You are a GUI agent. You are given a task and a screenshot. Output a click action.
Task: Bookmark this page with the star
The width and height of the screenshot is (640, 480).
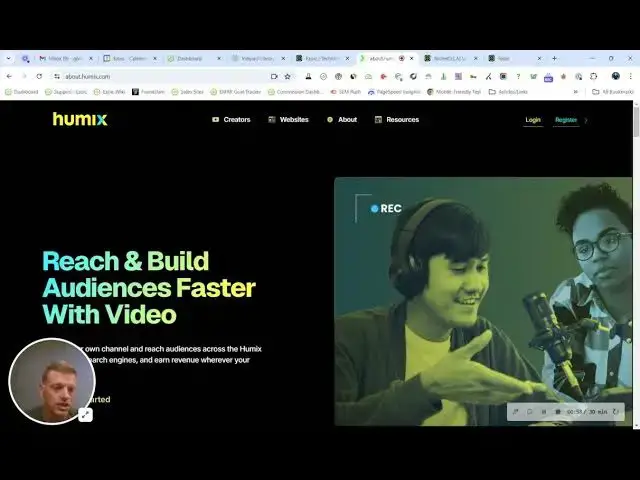pos(287,76)
